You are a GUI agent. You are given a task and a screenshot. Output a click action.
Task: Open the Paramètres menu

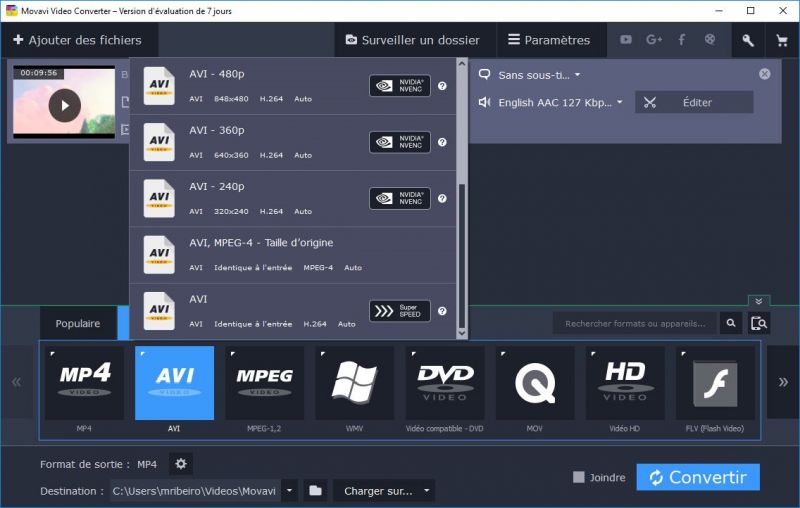point(549,40)
